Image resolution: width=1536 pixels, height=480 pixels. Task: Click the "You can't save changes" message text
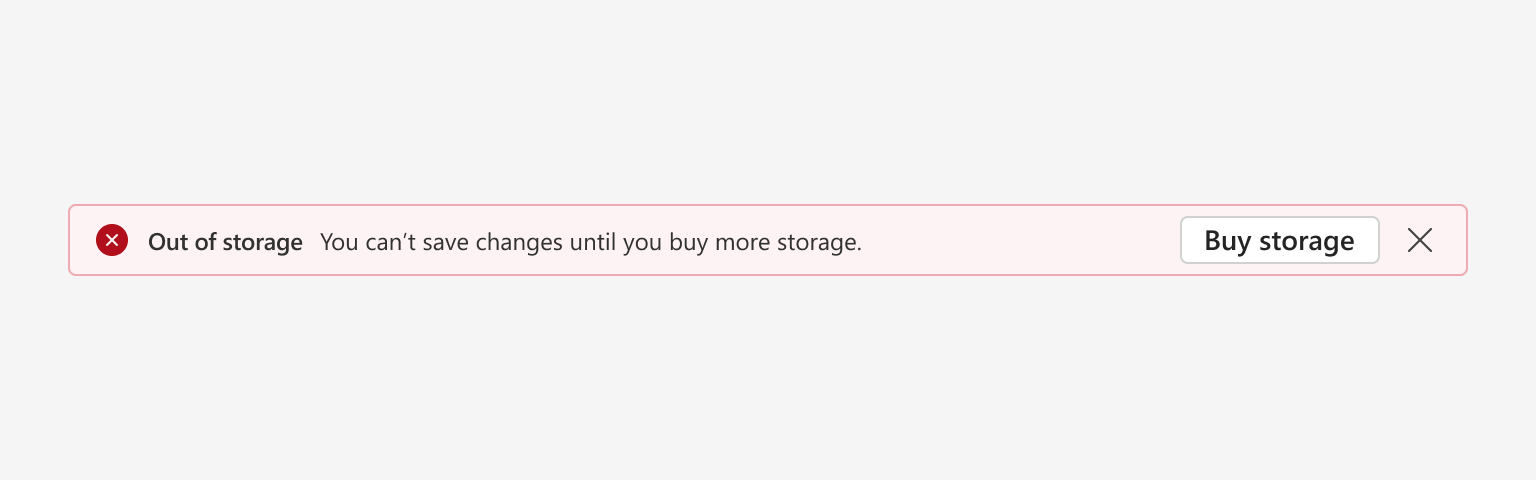[591, 241]
